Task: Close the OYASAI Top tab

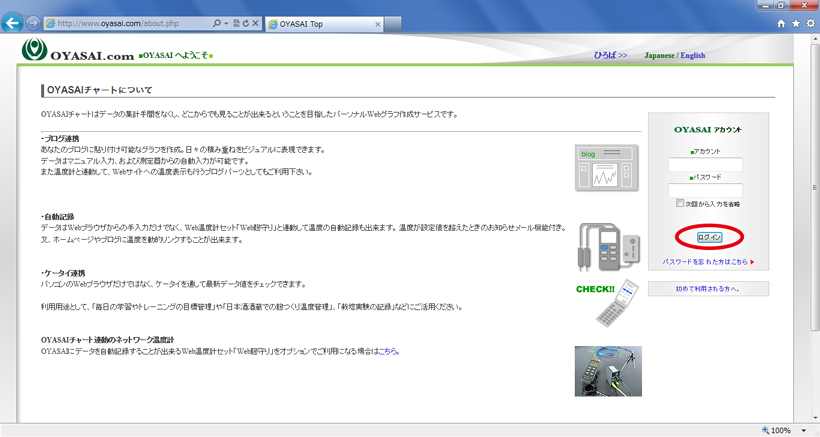Action: point(378,24)
